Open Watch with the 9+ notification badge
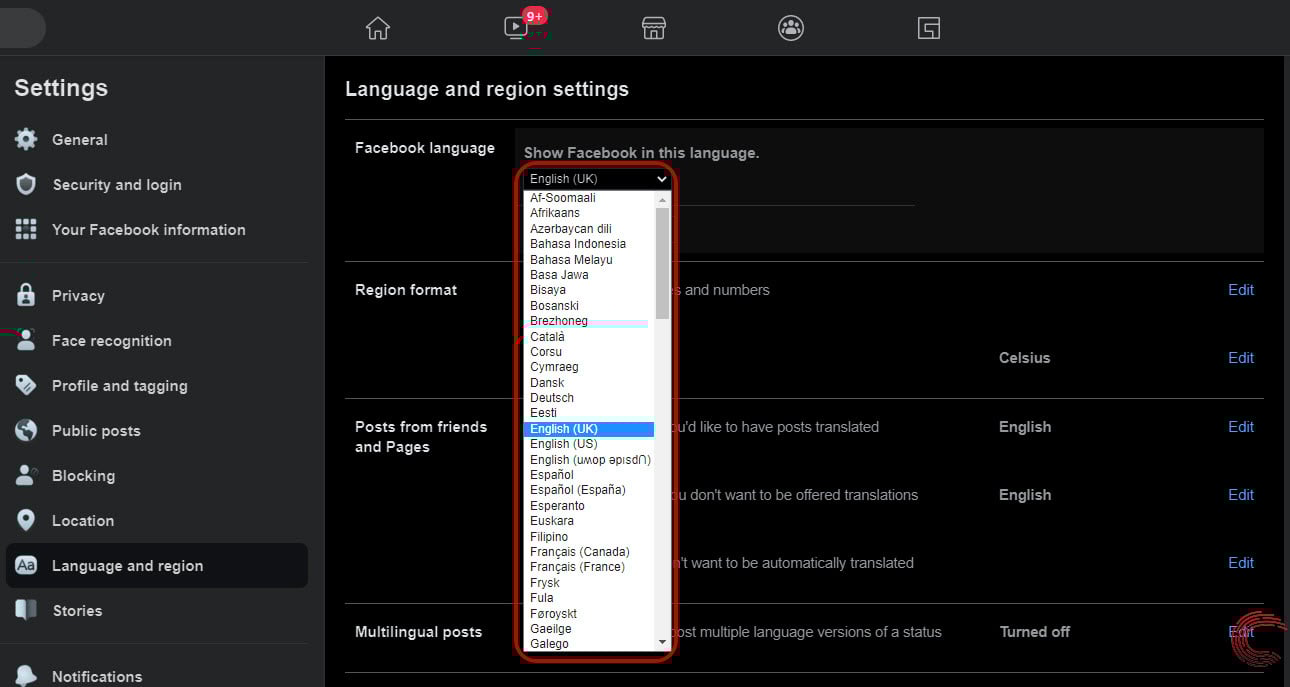 pos(516,28)
